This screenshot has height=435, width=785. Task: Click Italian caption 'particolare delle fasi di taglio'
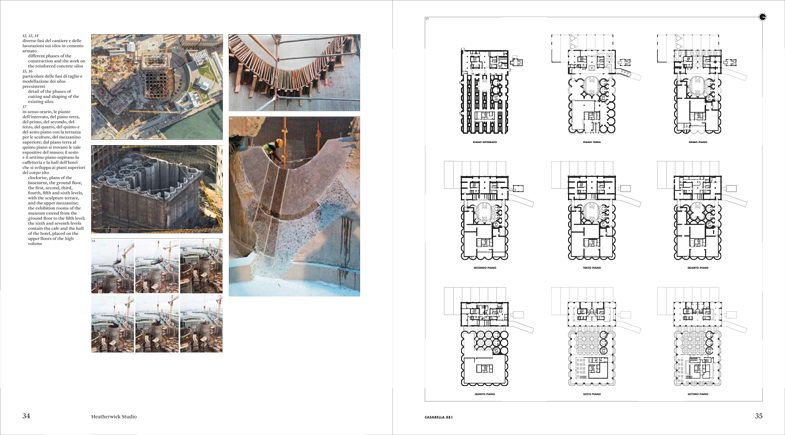[52, 81]
